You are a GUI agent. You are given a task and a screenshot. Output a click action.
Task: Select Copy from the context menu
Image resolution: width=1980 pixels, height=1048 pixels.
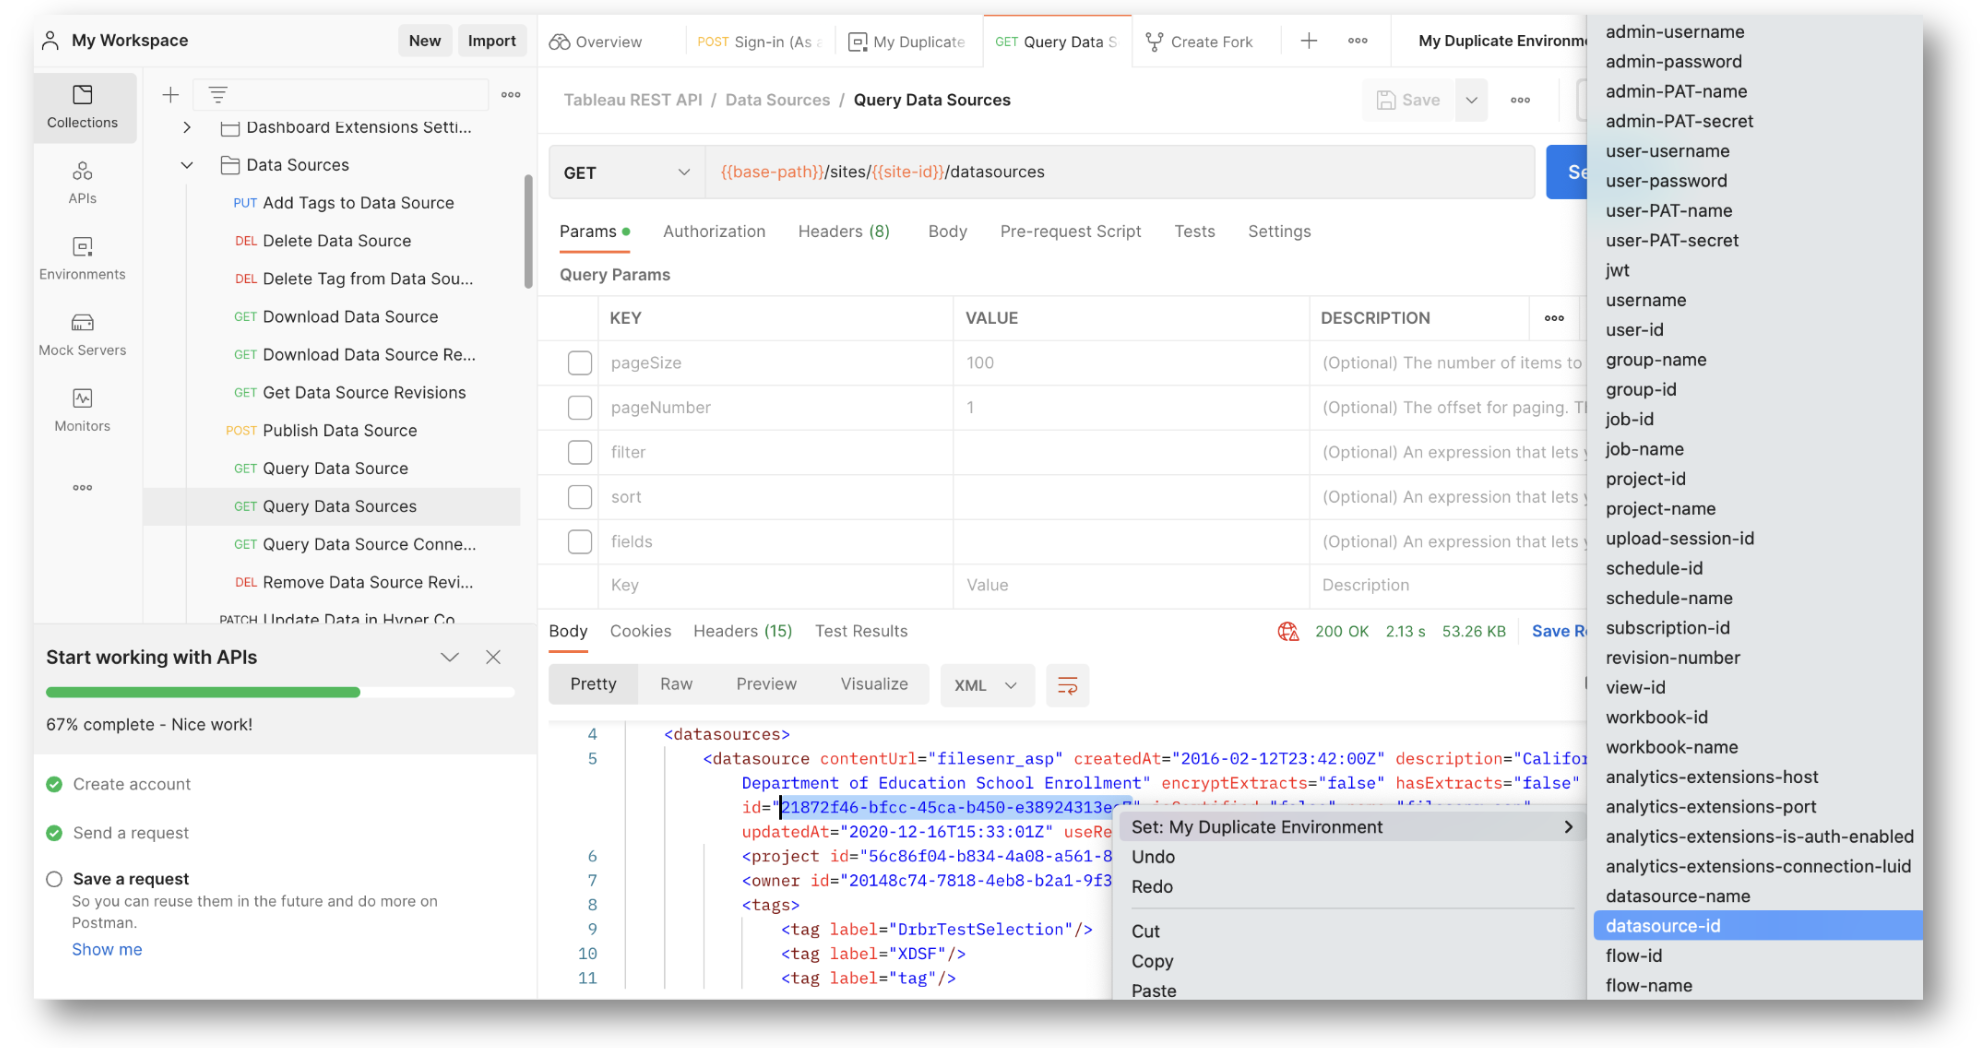[1152, 962]
